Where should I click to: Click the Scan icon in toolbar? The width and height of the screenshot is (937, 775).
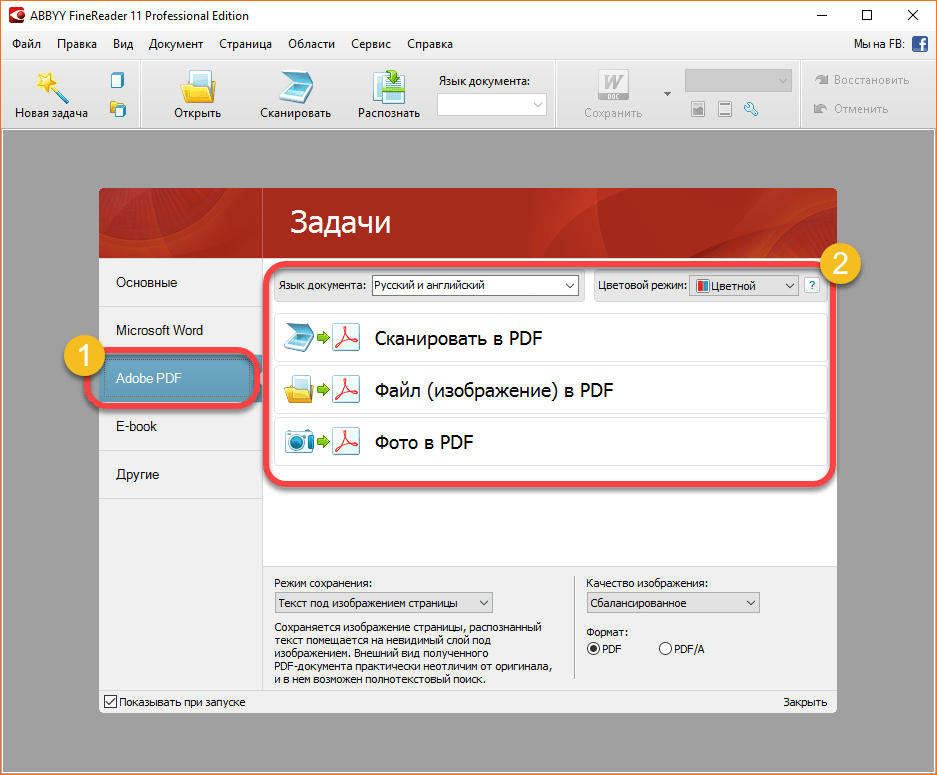point(295,86)
